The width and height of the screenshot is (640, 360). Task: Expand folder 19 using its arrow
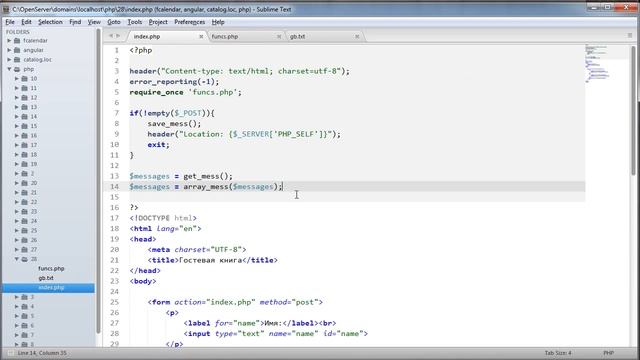tap(17, 164)
